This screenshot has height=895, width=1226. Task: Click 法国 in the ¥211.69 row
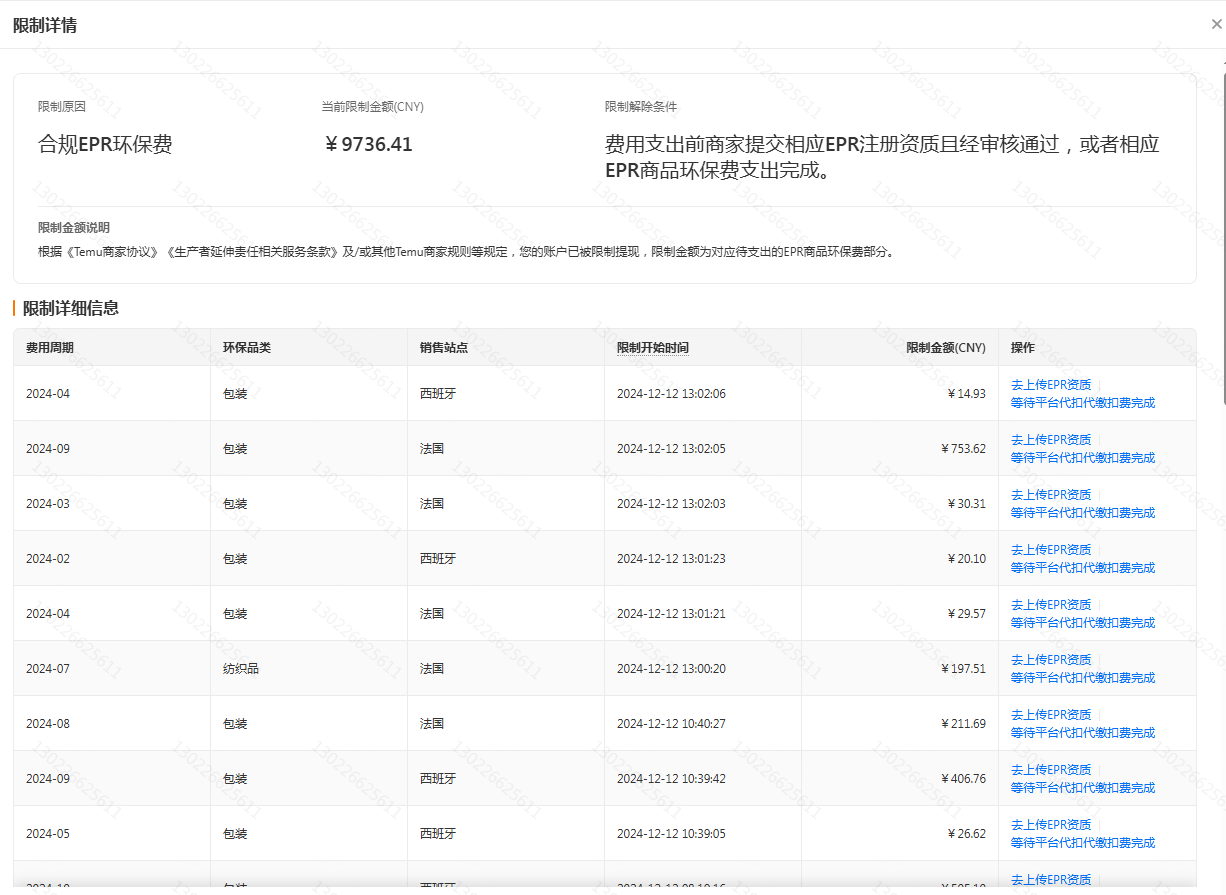pos(432,724)
